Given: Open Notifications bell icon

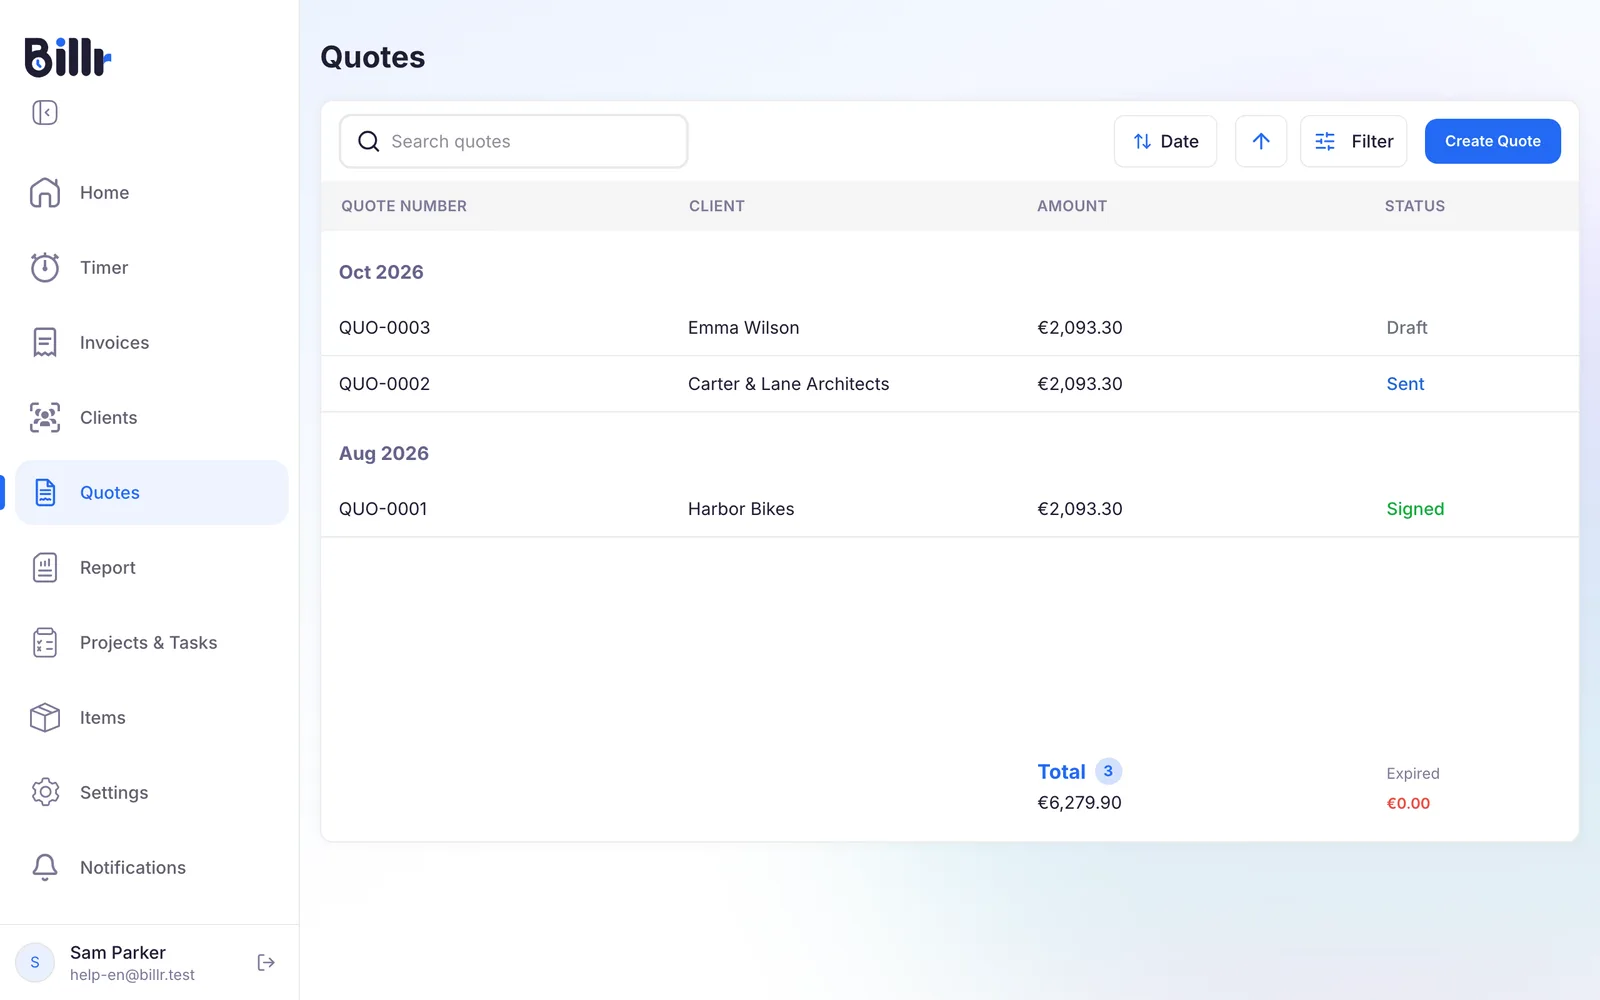Looking at the screenshot, I should coord(45,867).
